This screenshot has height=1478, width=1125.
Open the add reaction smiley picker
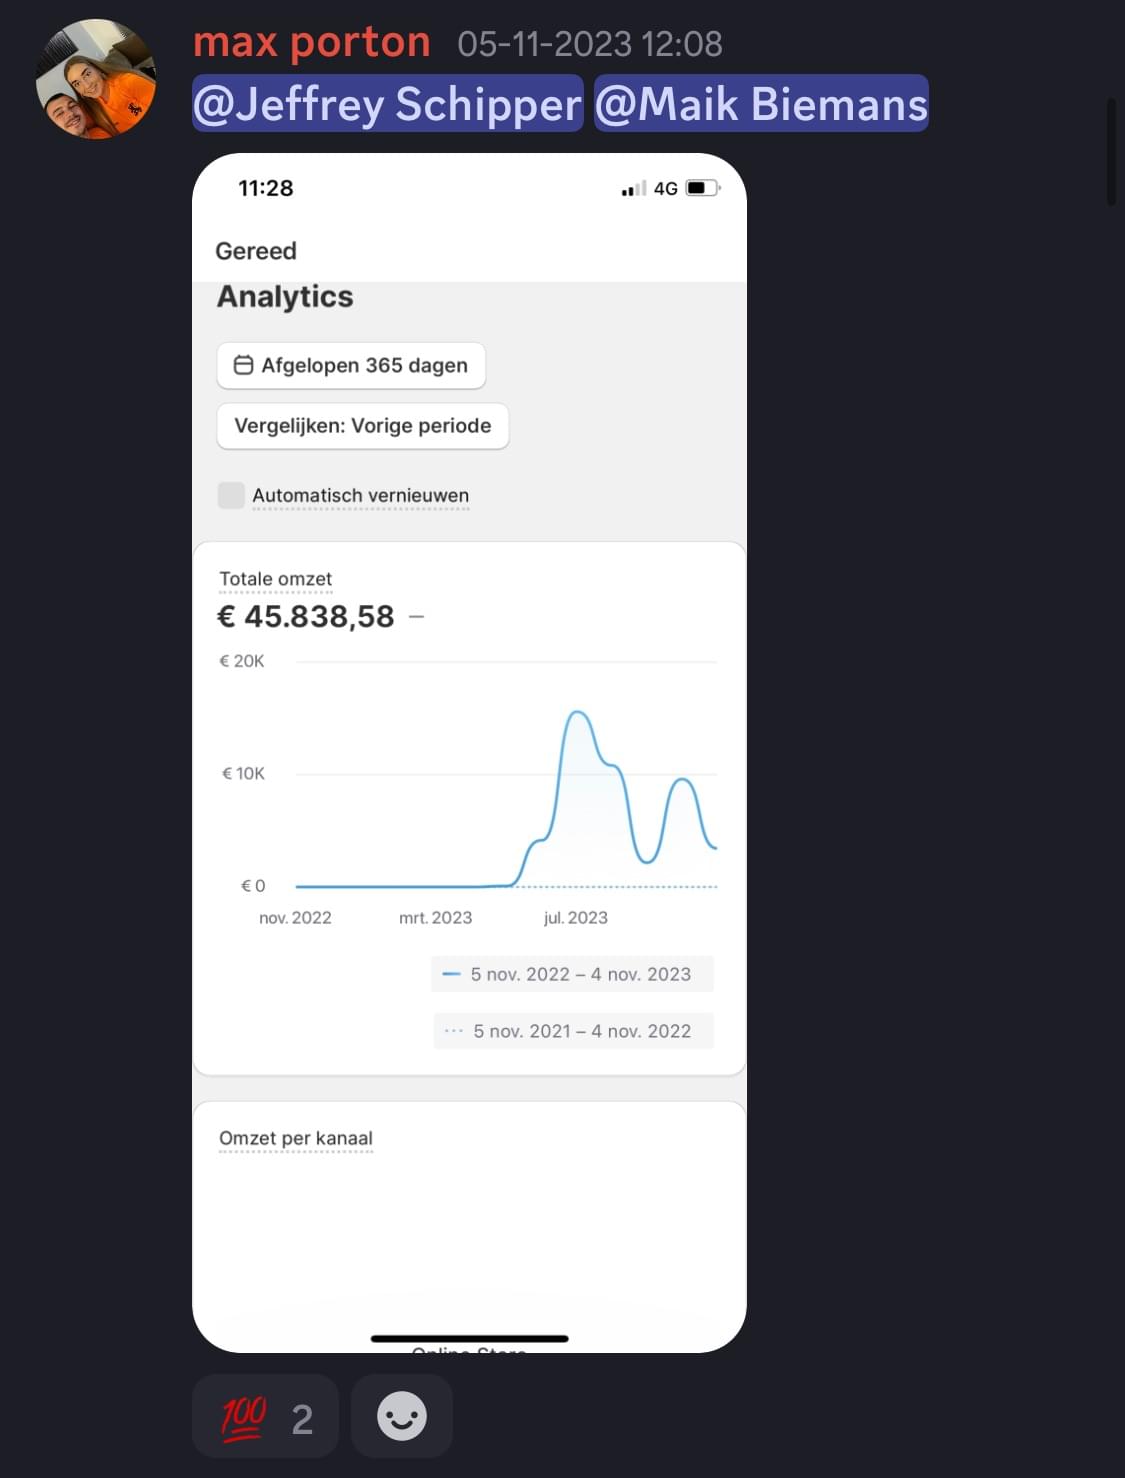(x=402, y=1416)
